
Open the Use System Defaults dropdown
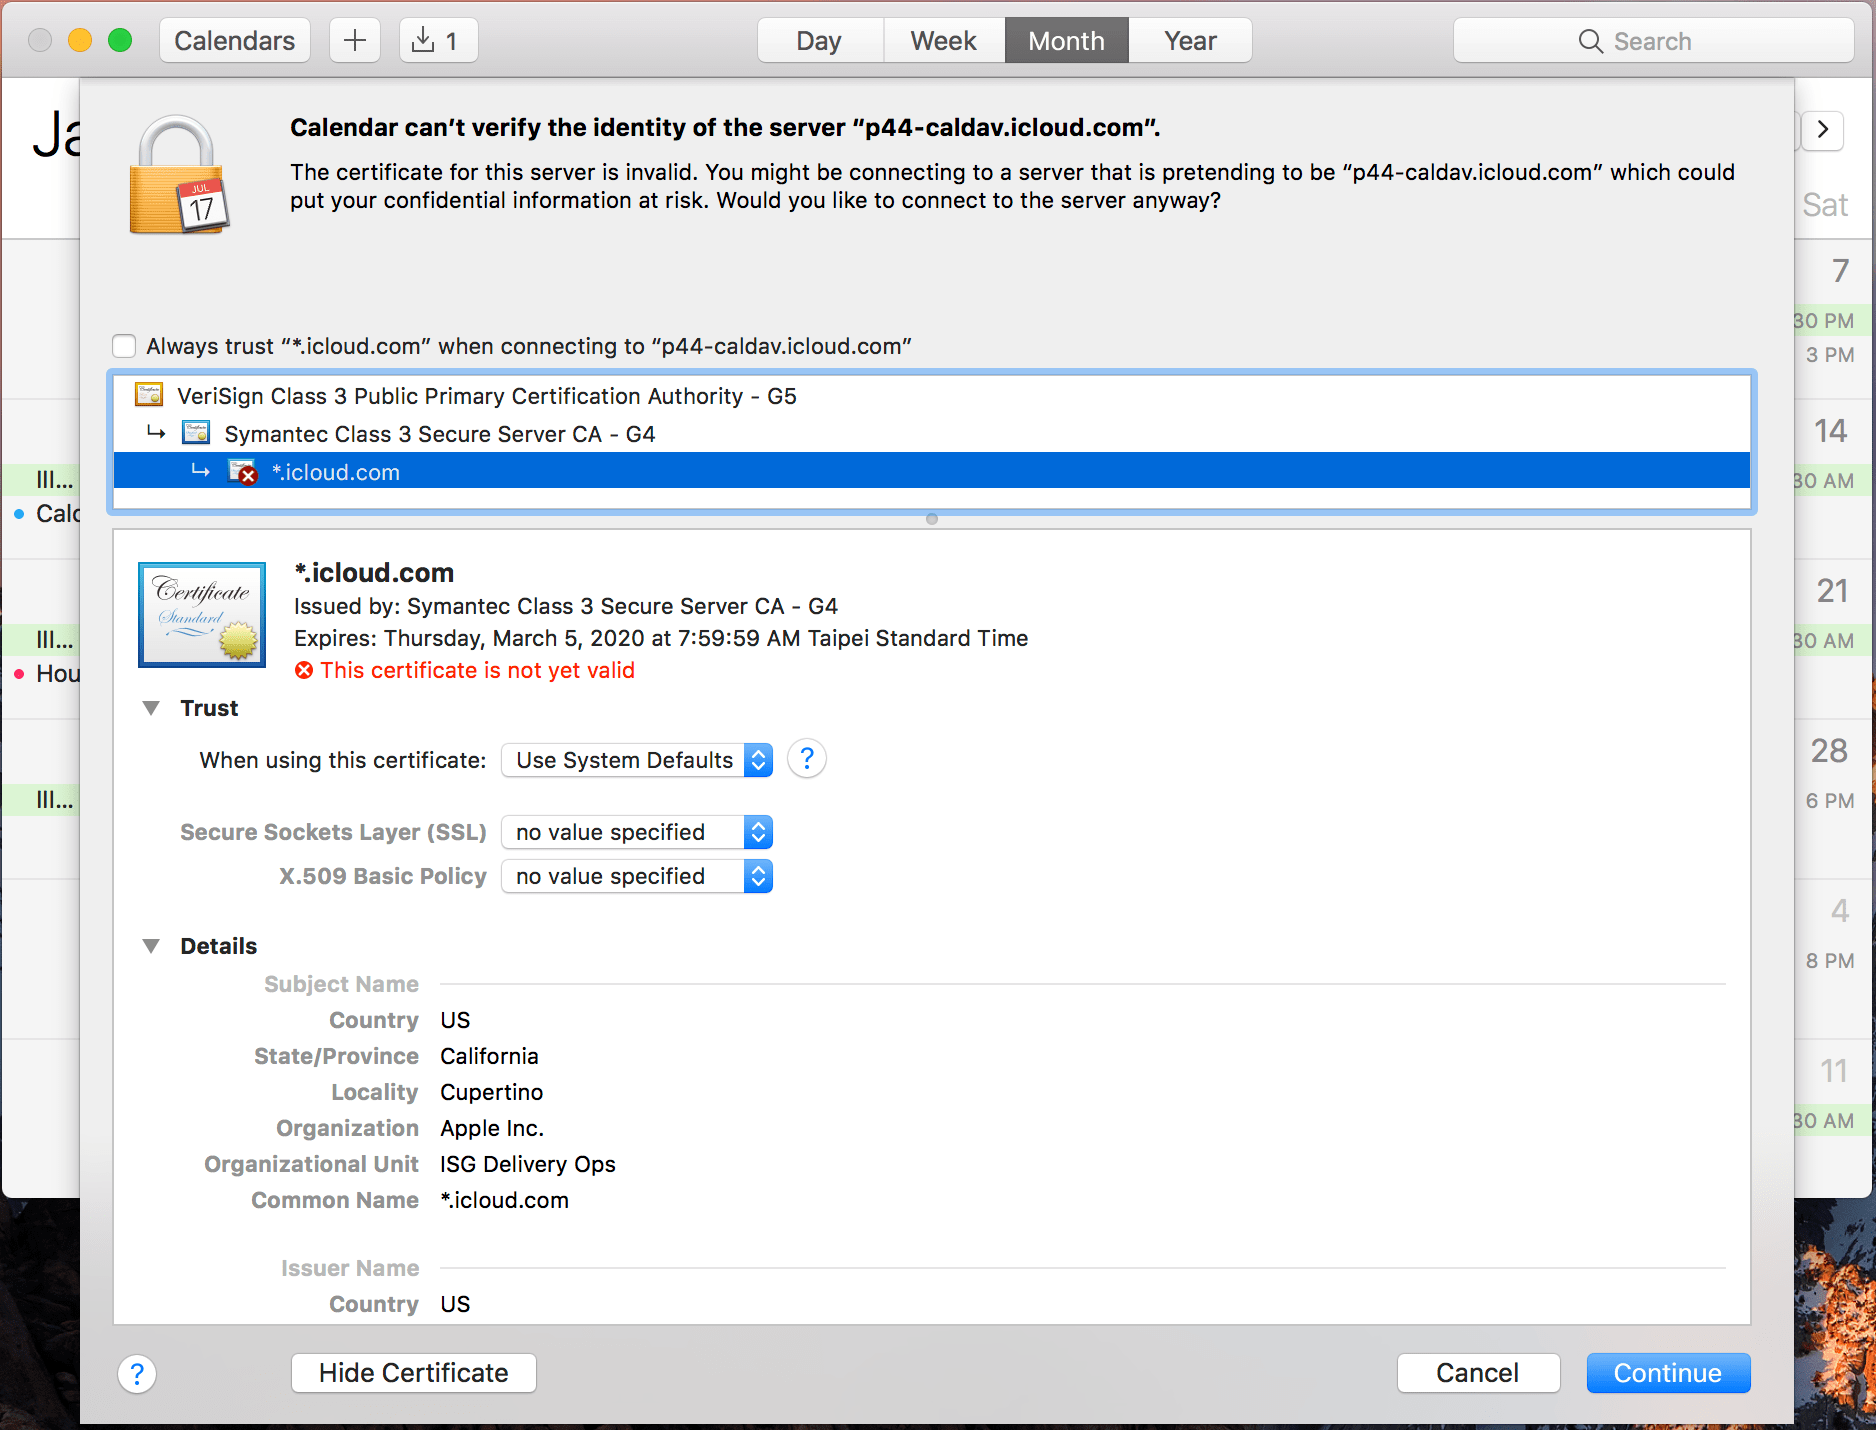pos(636,759)
